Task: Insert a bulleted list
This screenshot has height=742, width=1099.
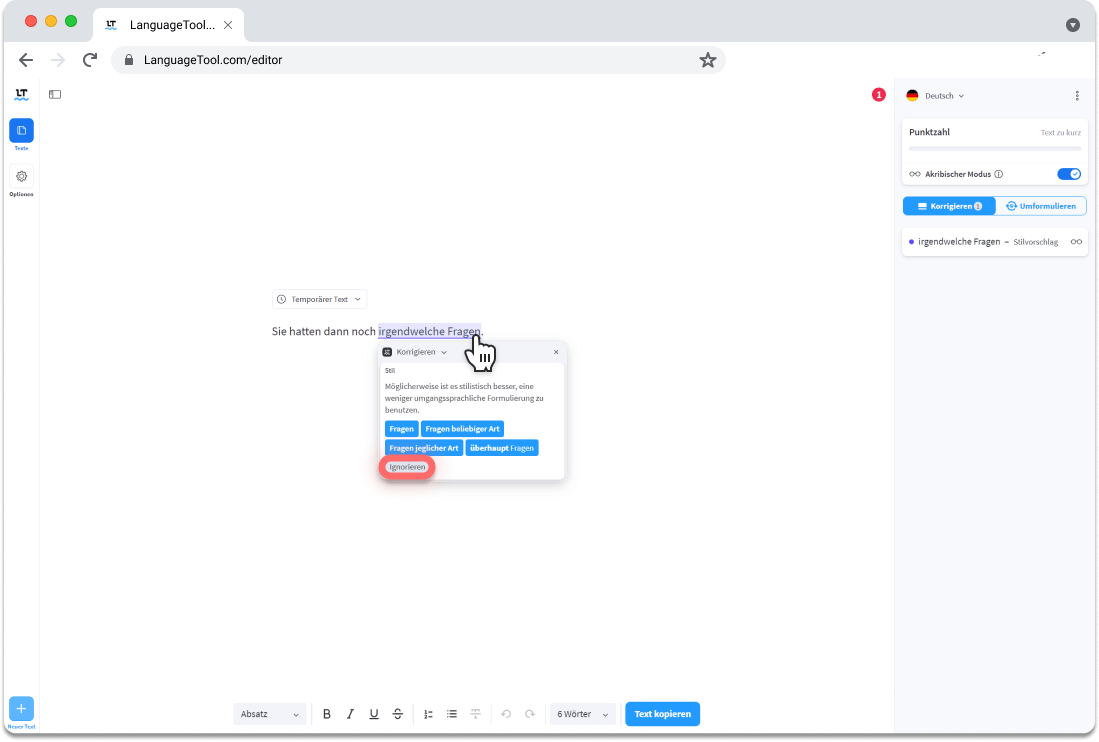Action: tap(452, 714)
